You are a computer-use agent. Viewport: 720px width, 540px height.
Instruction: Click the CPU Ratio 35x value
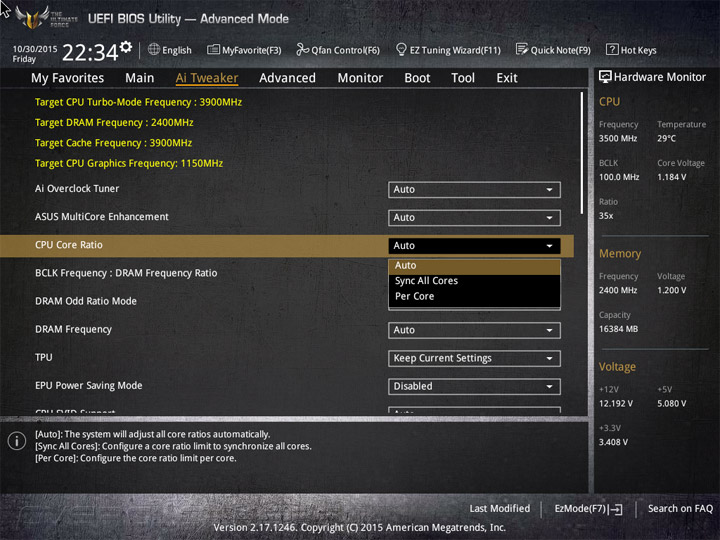tap(606, 216)
